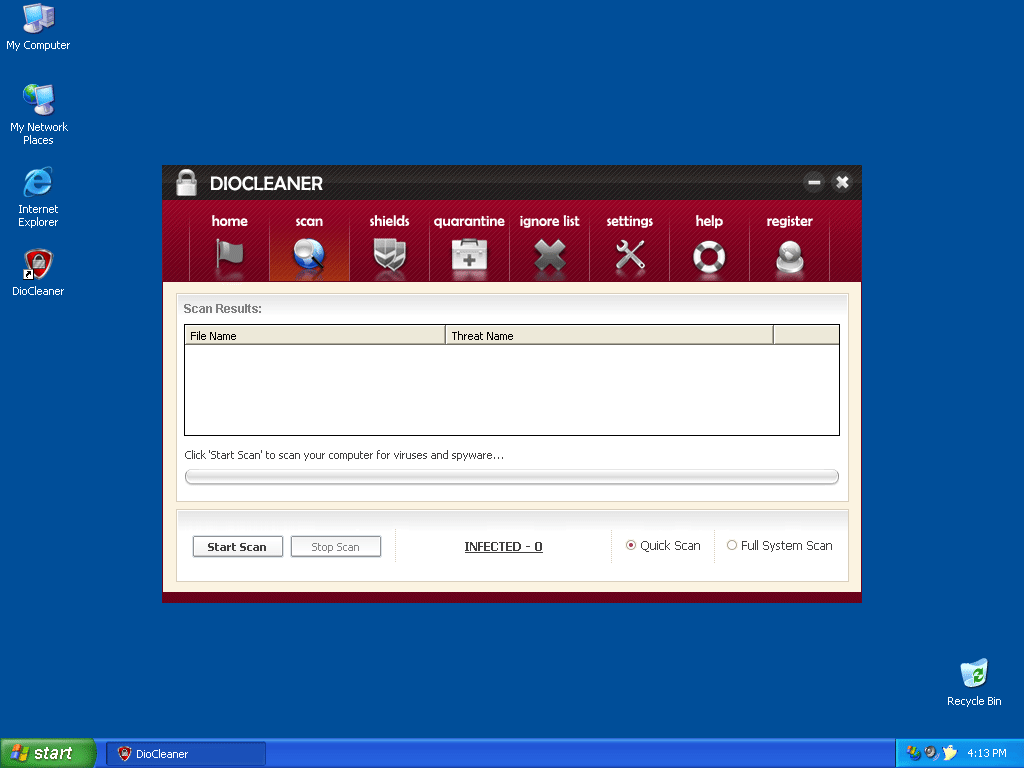Select the Quick Scan radio button
The height and width of the screenshot is (768, 1024).
pos(631,546)
